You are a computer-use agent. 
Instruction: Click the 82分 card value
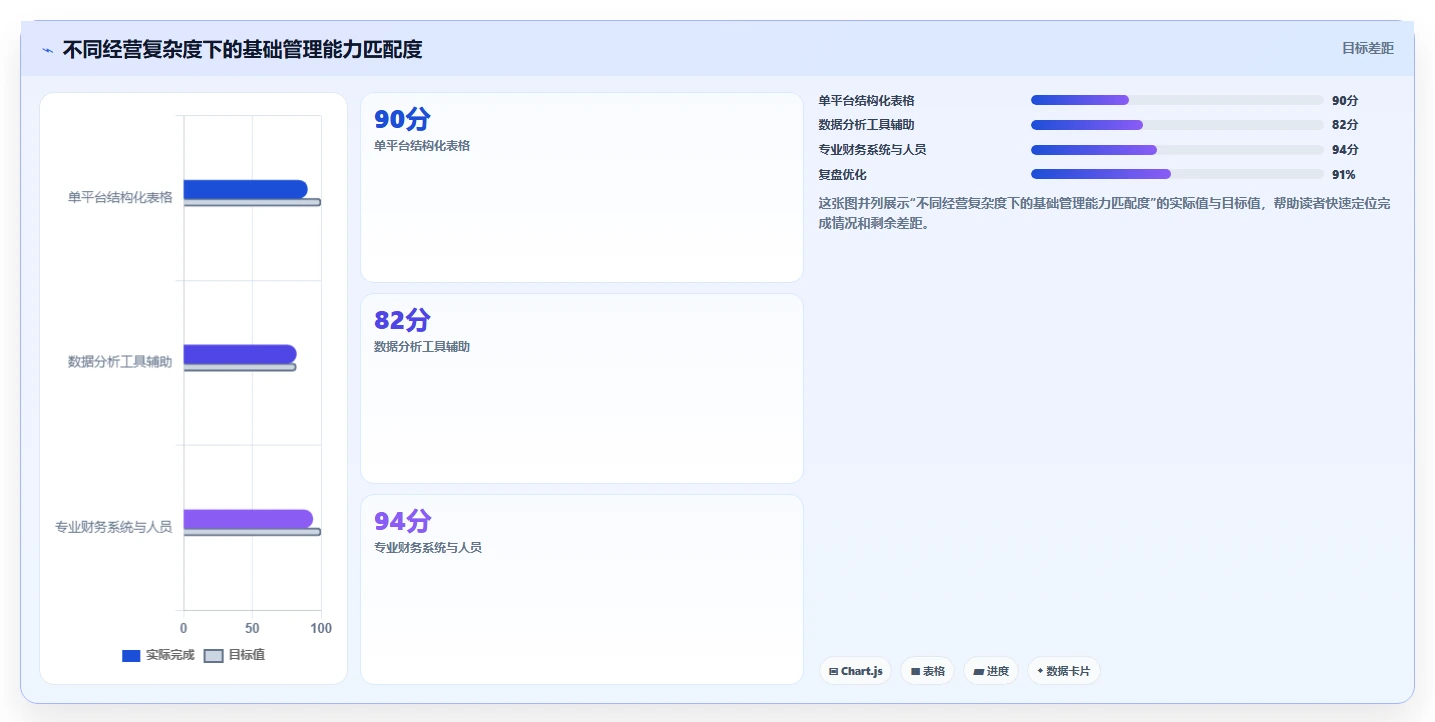coord(402,320)
